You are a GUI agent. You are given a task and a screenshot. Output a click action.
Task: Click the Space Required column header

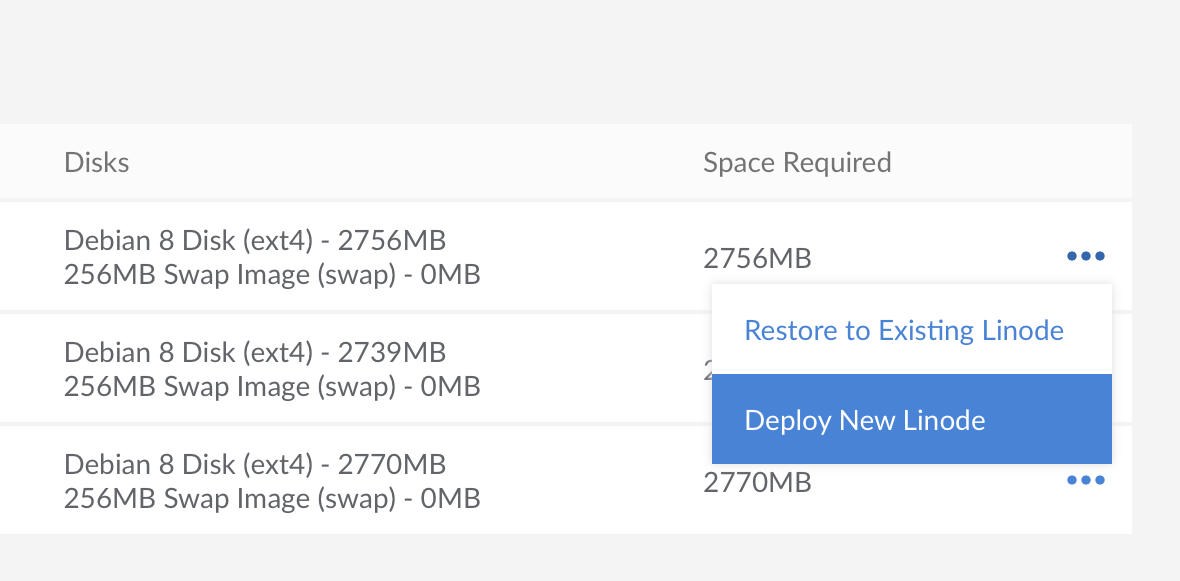click(797, 162)
